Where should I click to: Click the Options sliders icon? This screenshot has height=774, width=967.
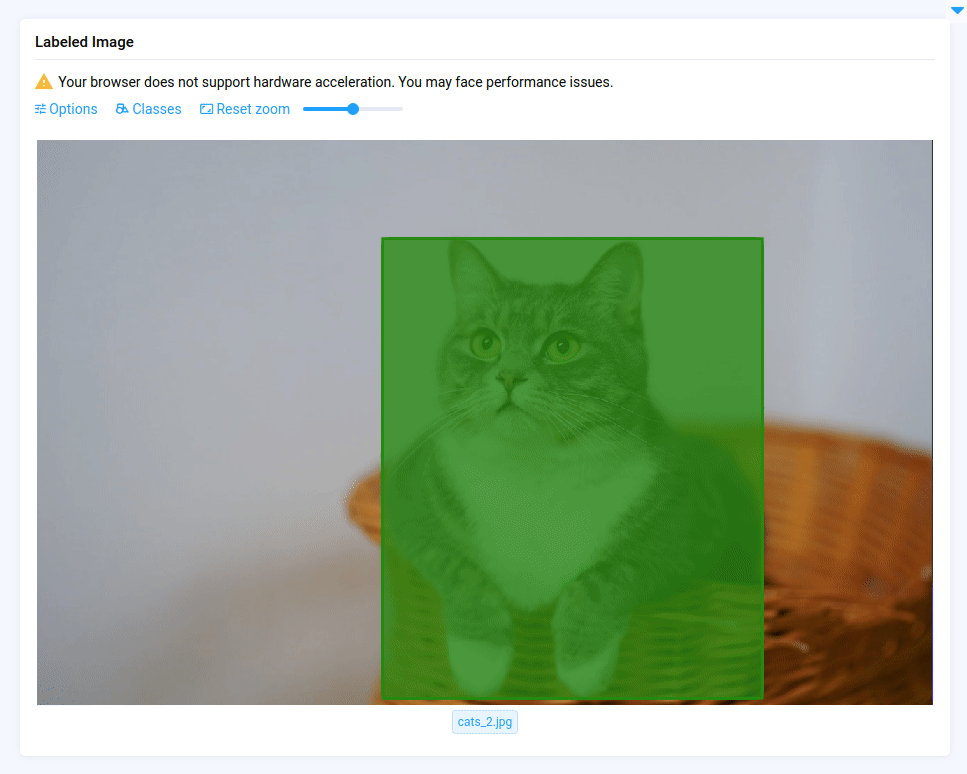[x=40, y=109]
